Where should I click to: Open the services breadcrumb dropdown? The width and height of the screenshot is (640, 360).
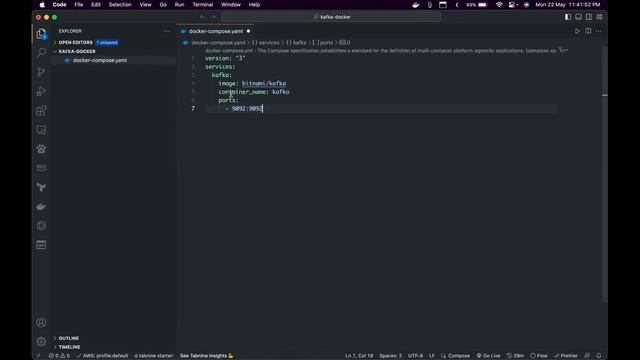[265, 42]
